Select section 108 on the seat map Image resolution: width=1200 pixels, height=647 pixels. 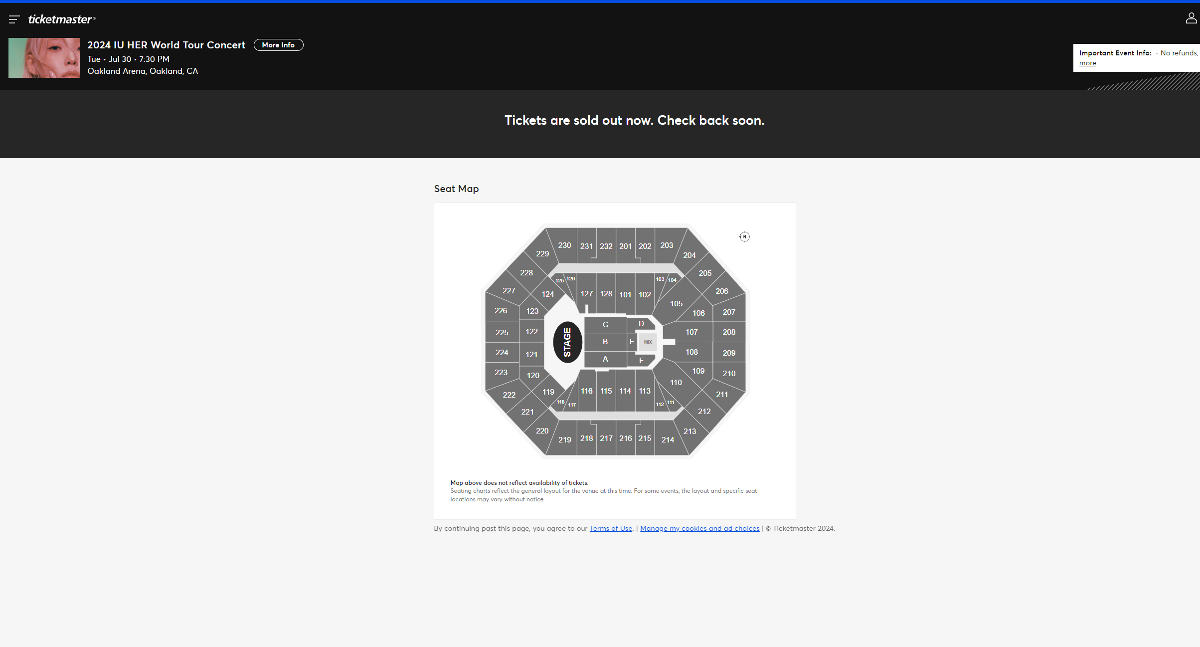(x=692, y=352)
